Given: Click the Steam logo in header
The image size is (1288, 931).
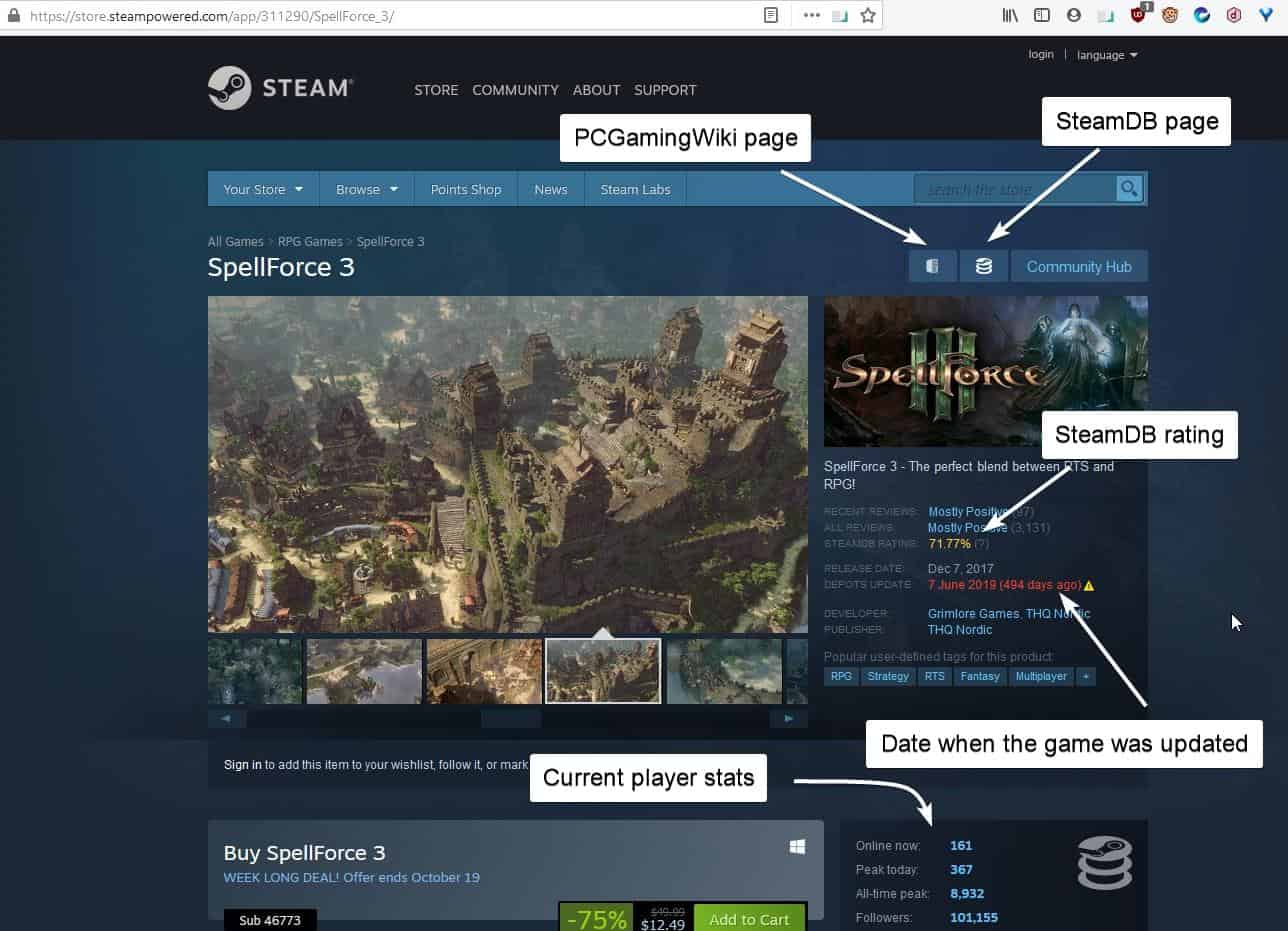Looking at the screenshot, I should [280, 88].
